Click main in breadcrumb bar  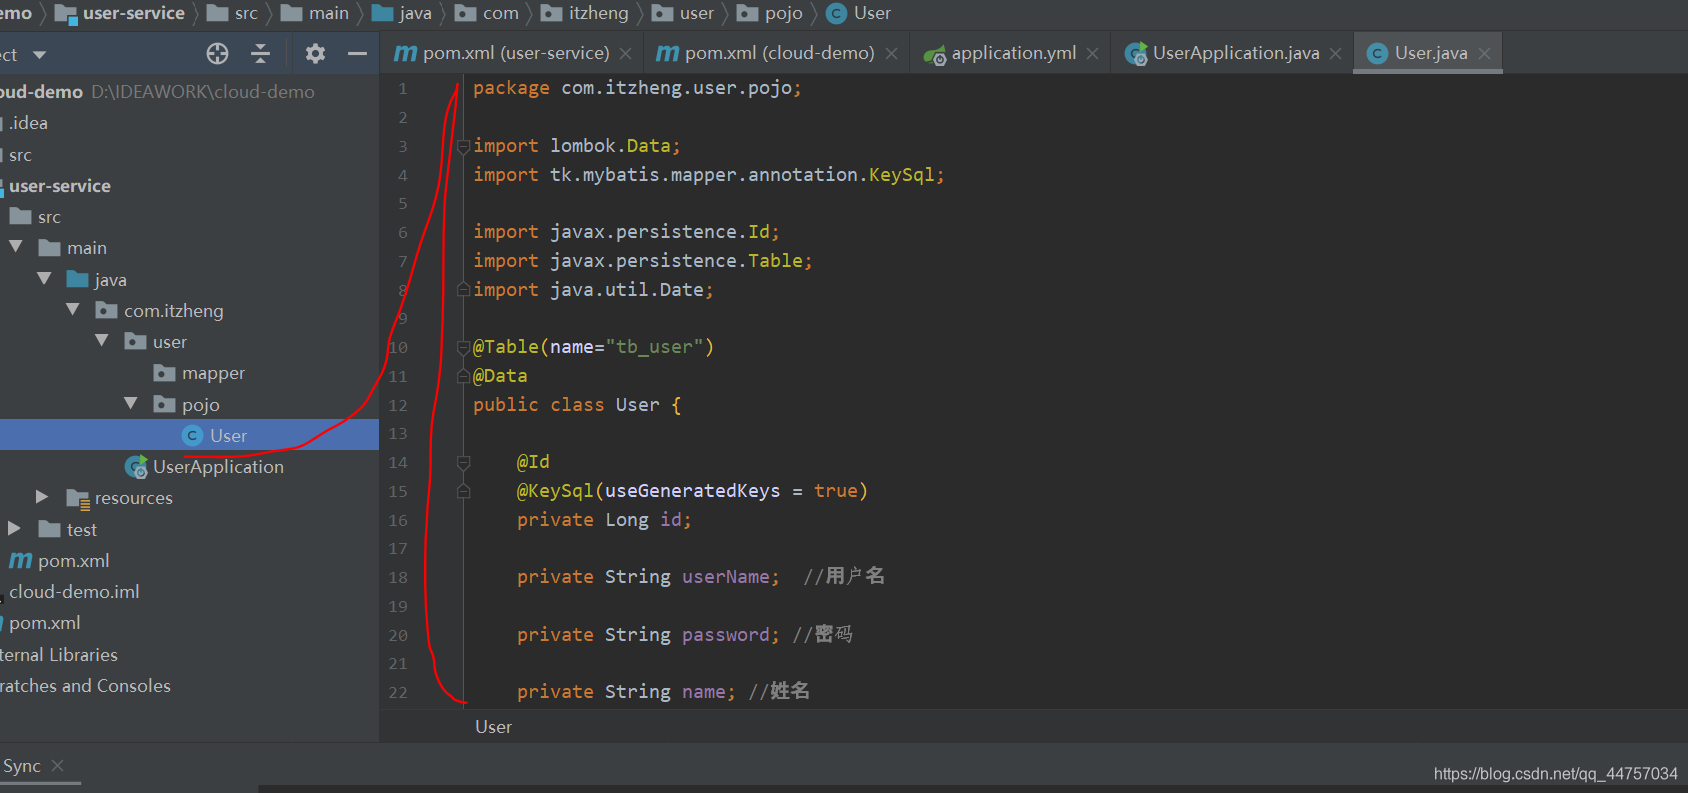point(315,13)
